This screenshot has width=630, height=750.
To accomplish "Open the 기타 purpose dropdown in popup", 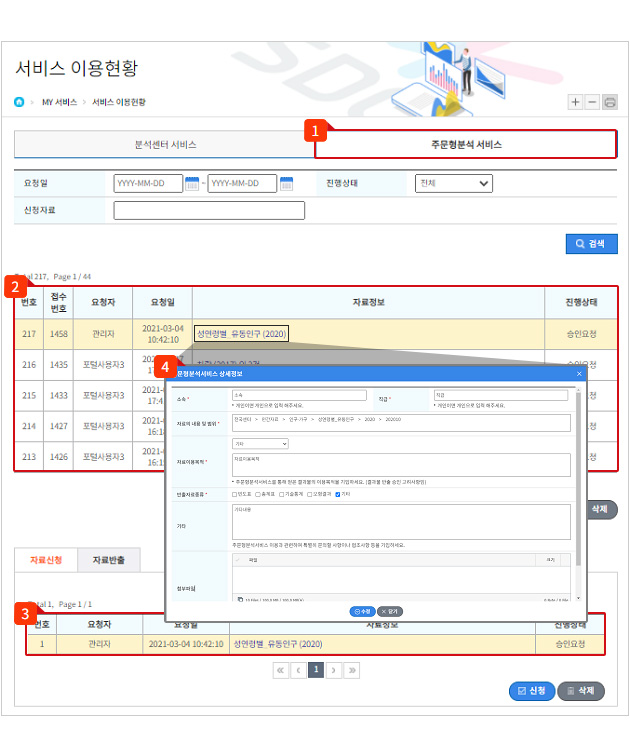I will (260, 444).
